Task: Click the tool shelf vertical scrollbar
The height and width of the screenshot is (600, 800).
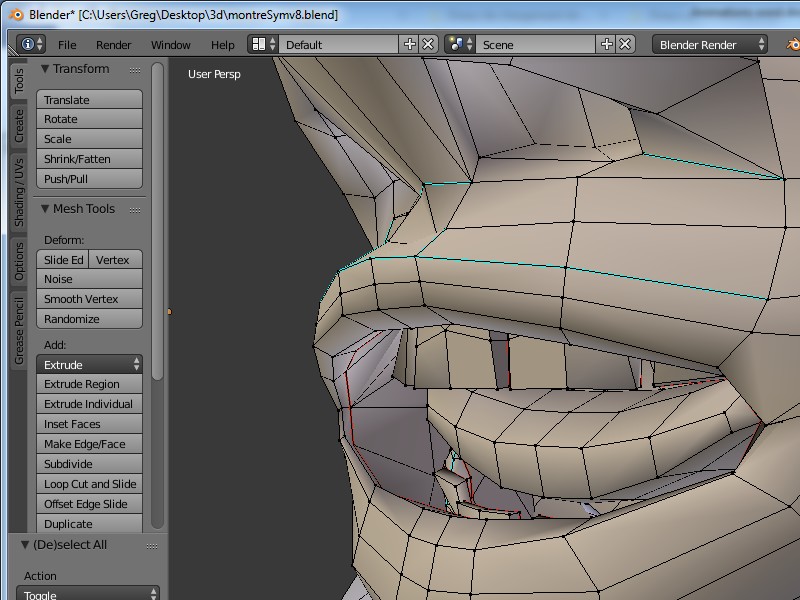Action: (x=157, y=221)
